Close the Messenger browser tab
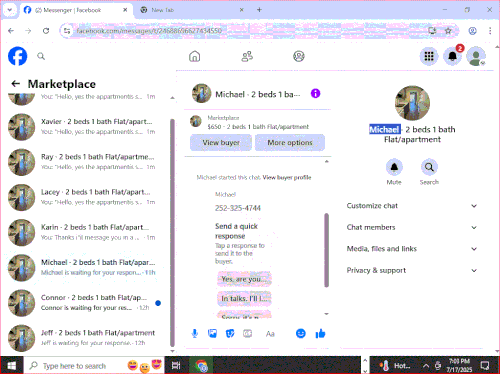Image resolution: width=500 pixels, height=374 pixels. point(125,10)
